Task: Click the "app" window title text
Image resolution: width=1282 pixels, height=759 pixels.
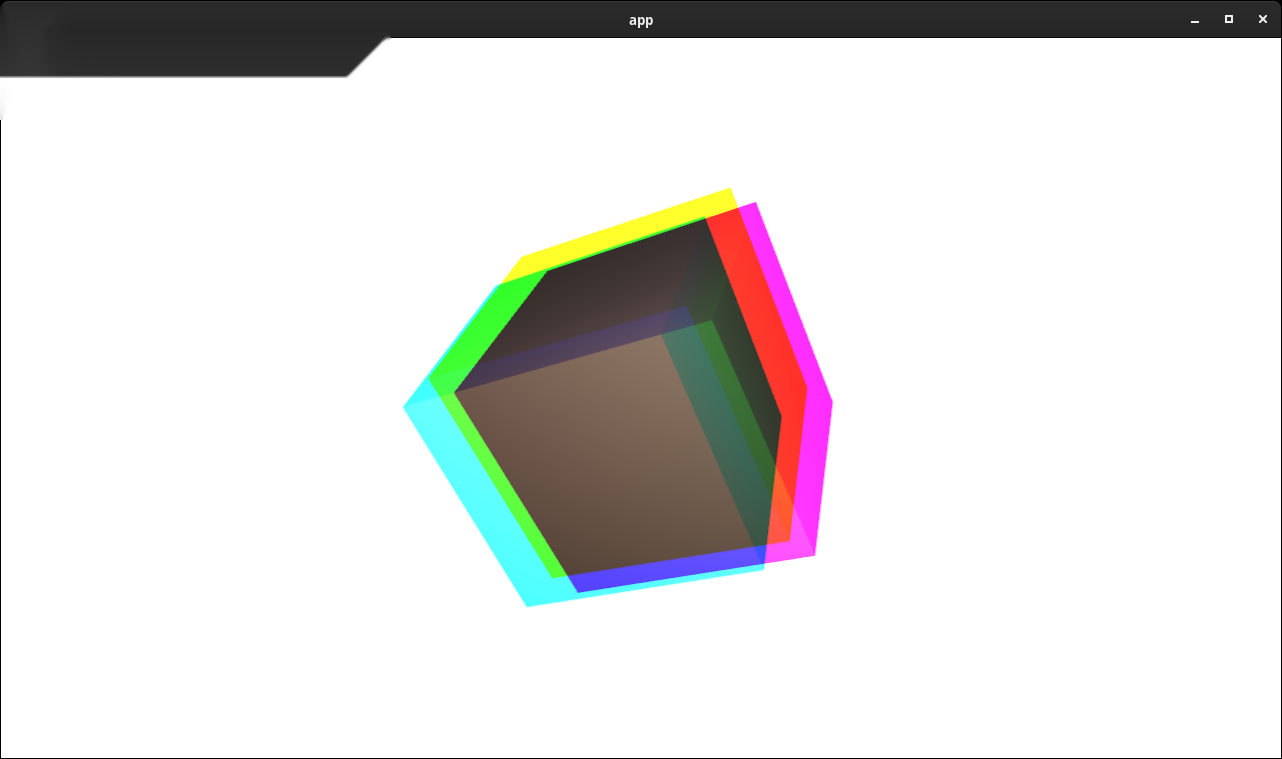Action: point(641,20)
